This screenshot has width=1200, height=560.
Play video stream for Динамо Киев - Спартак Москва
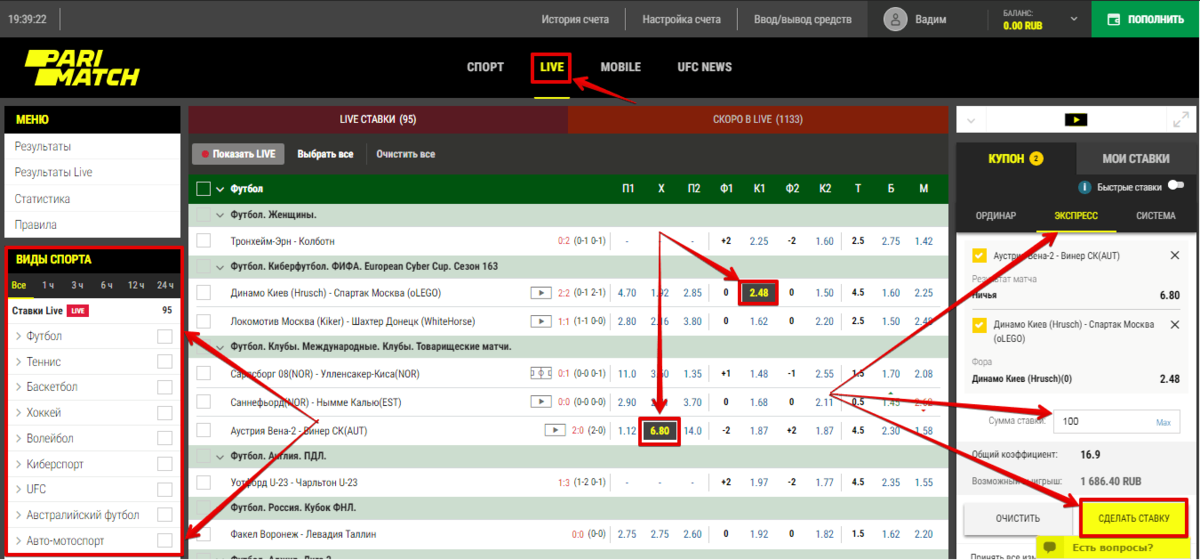tap(540, 293)
